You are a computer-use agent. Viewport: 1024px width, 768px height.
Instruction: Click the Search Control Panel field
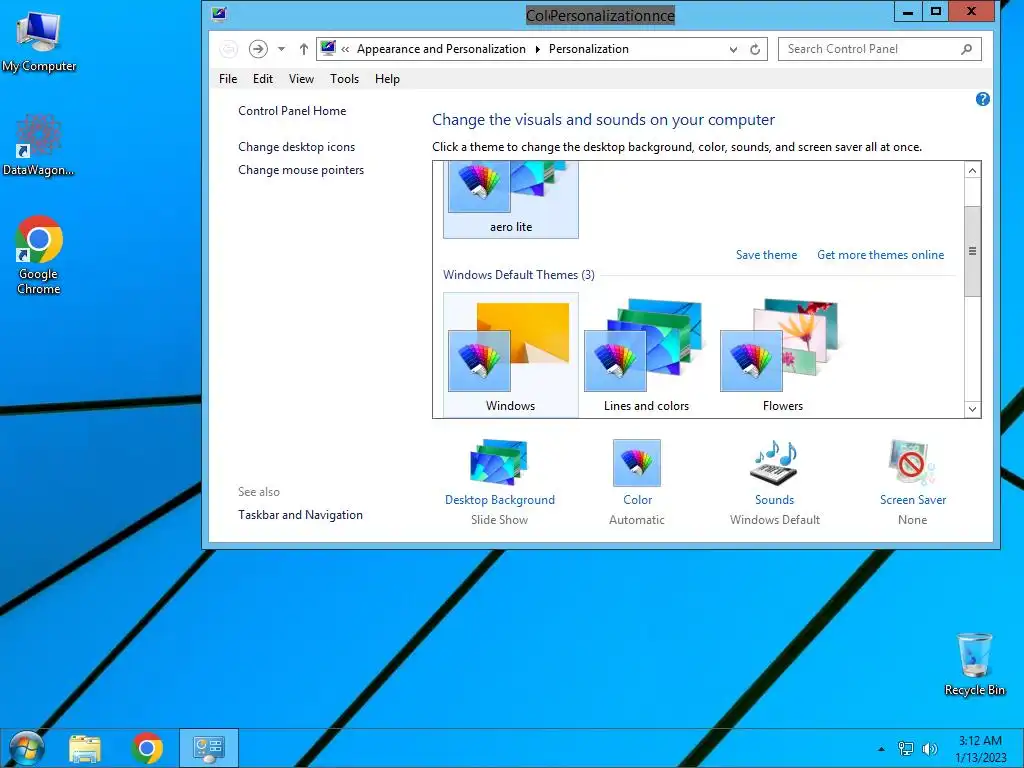pyautogui.click(x=880, y=49)
